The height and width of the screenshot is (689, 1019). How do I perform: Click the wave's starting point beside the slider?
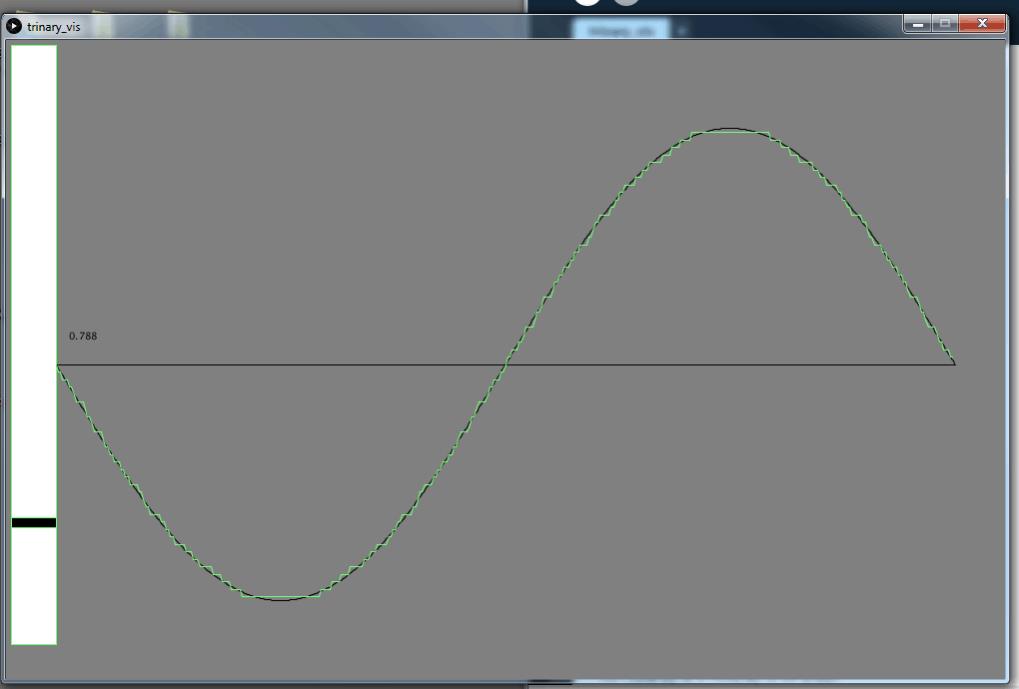59,366
